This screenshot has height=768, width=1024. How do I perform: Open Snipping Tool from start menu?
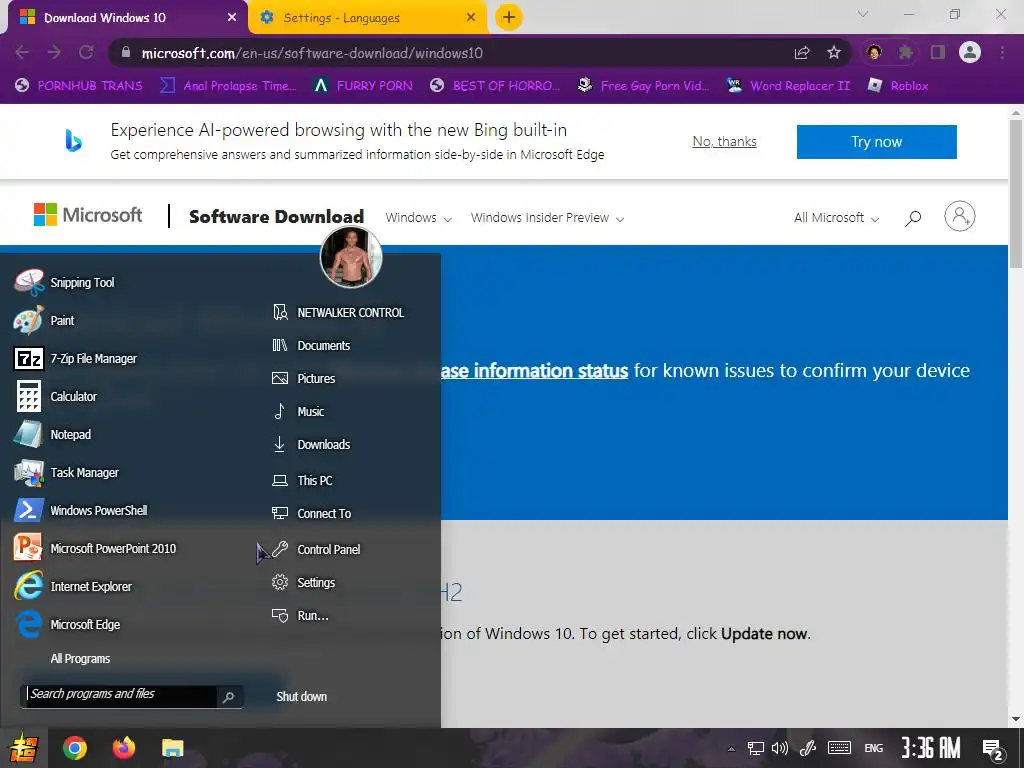tap(64, 283)
